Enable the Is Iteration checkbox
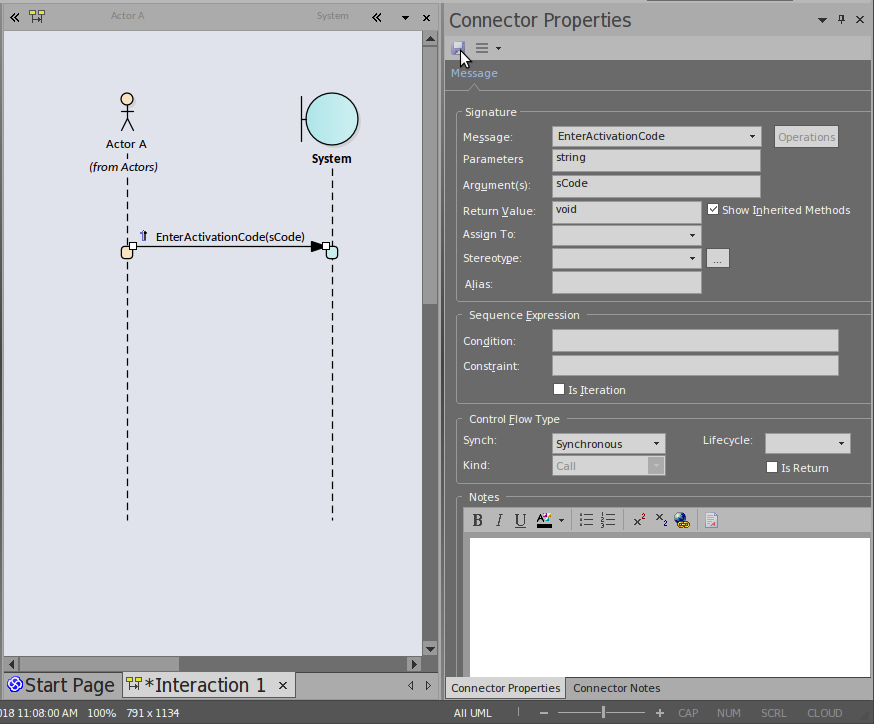 [559, 389]
